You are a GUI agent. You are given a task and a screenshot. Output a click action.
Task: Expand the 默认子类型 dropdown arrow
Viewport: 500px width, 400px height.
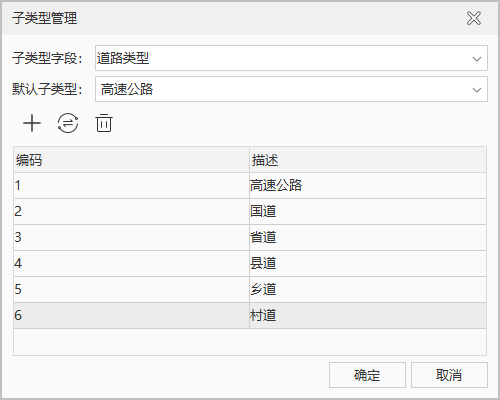pos(477,90)
